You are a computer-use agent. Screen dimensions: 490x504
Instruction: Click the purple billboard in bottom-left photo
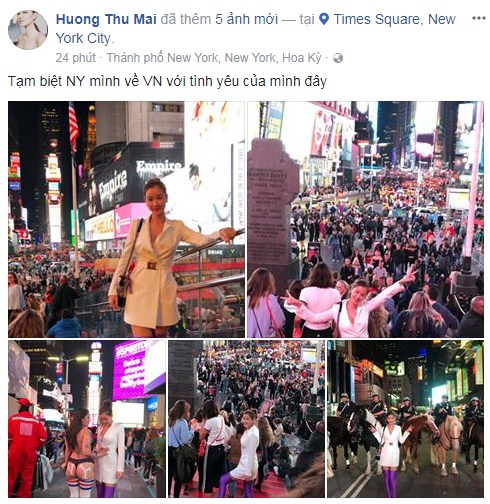click(x=130, y=369)
